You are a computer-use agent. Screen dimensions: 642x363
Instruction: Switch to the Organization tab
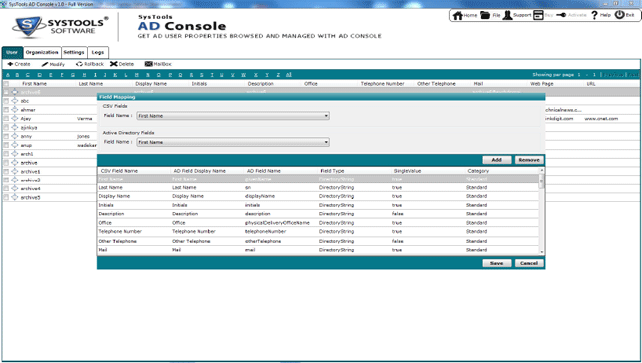[42, 52]
